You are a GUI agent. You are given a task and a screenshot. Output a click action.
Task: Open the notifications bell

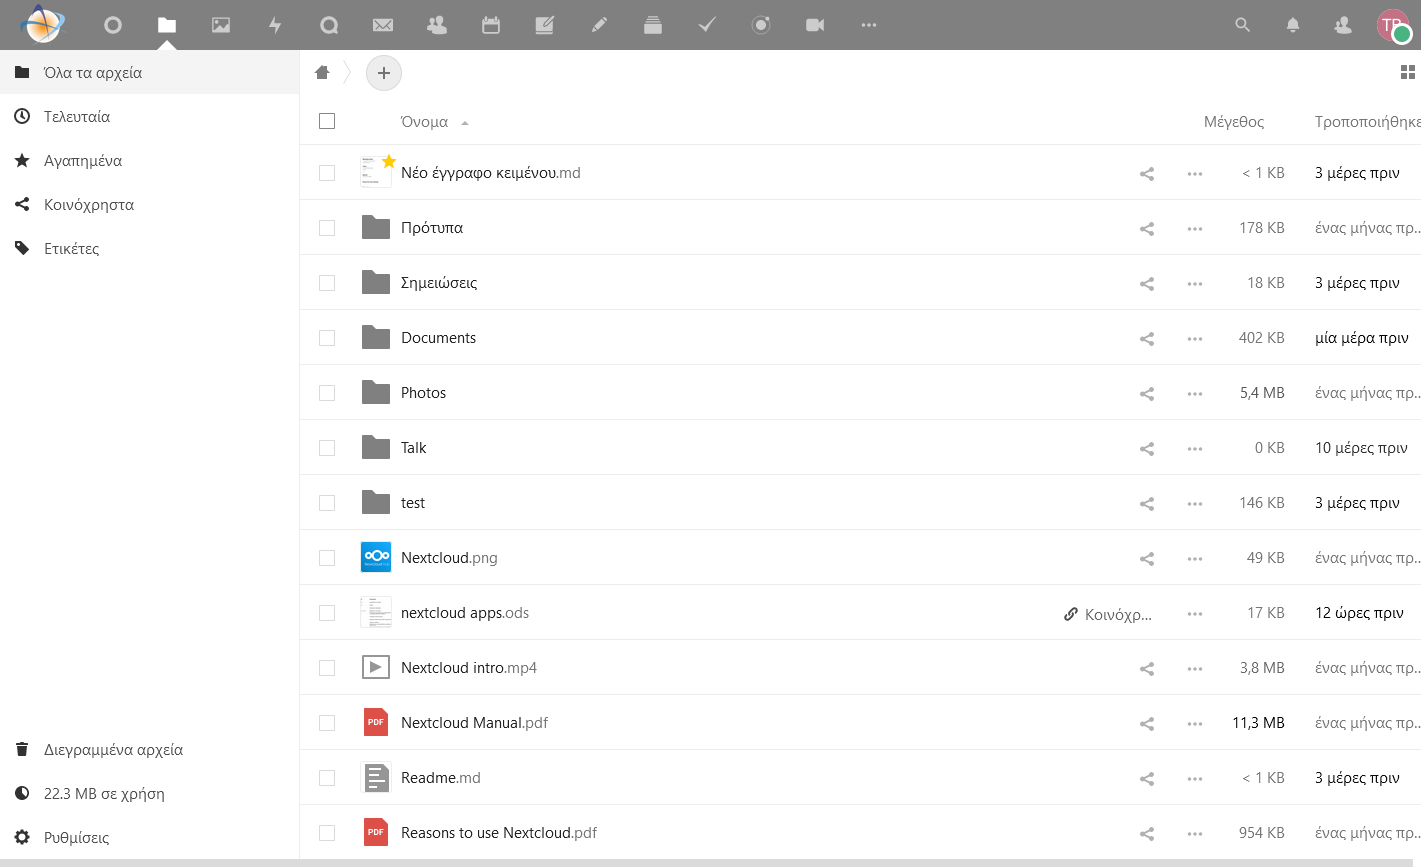[x=1293, y=25]
